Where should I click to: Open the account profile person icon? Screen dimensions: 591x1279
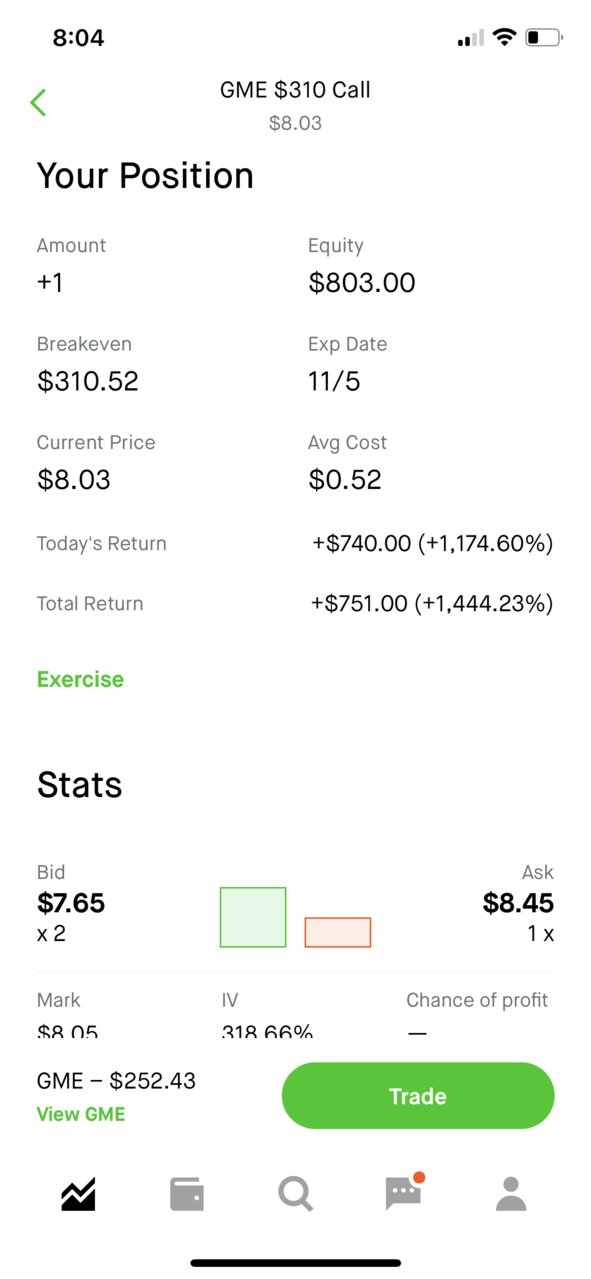point(511,1194)
